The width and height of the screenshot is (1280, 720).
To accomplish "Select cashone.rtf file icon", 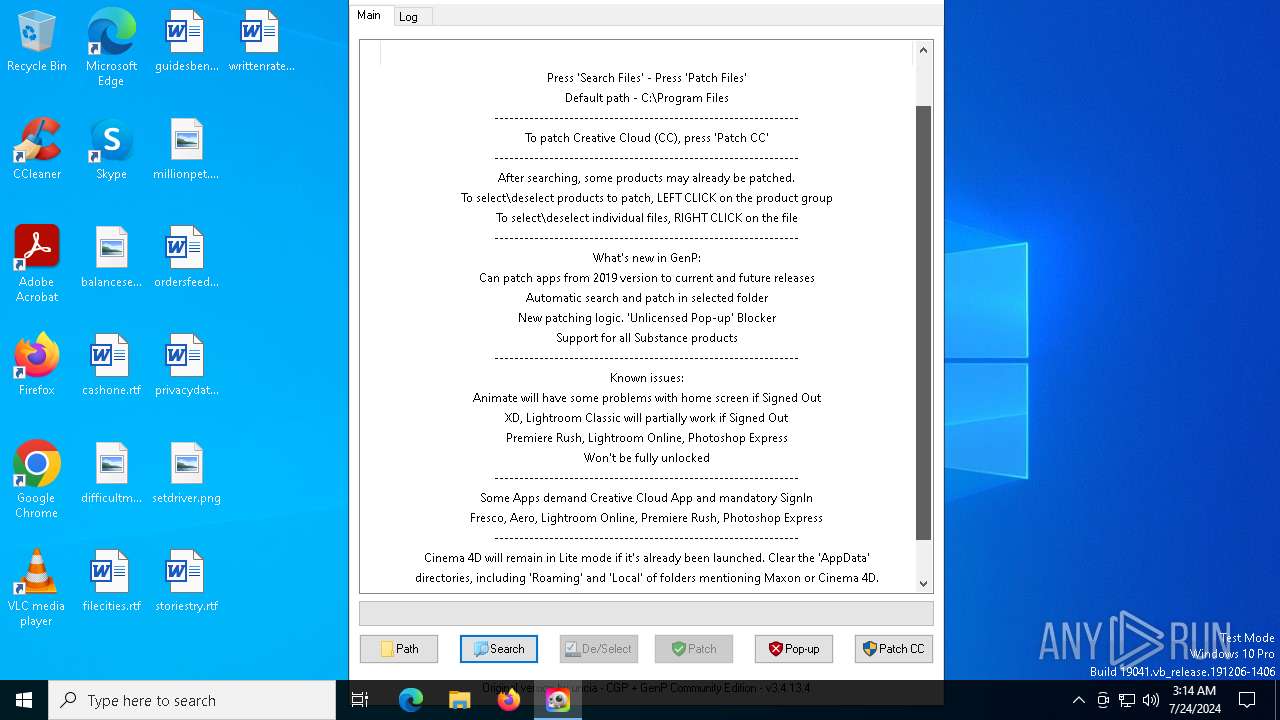I will [111, 366].
